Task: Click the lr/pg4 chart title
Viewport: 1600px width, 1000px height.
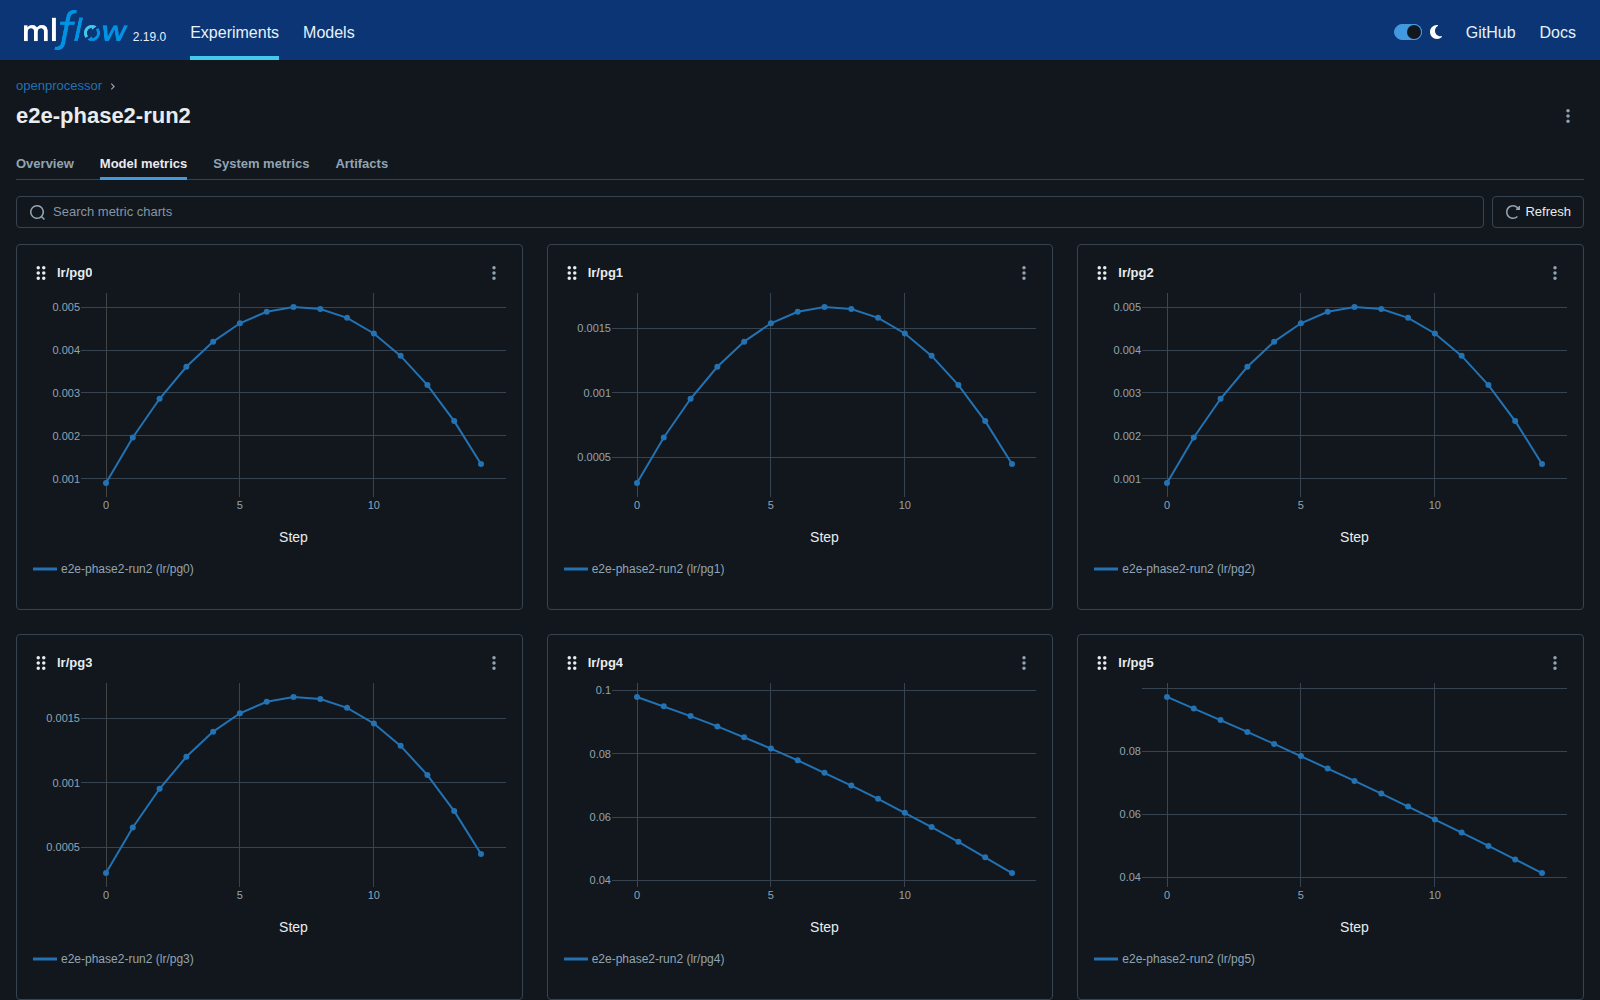Action: [605, 663]
